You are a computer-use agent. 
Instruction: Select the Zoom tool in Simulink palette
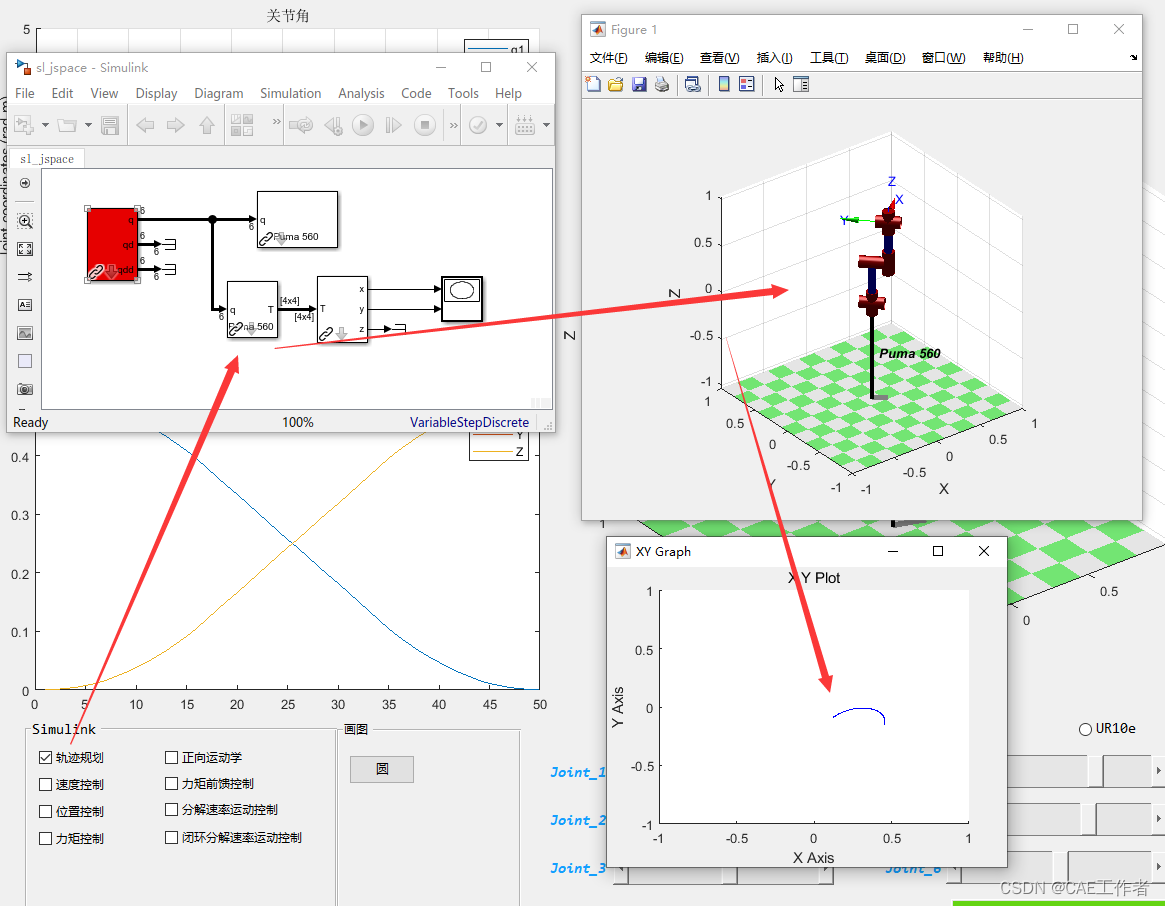tap(25, 221)
